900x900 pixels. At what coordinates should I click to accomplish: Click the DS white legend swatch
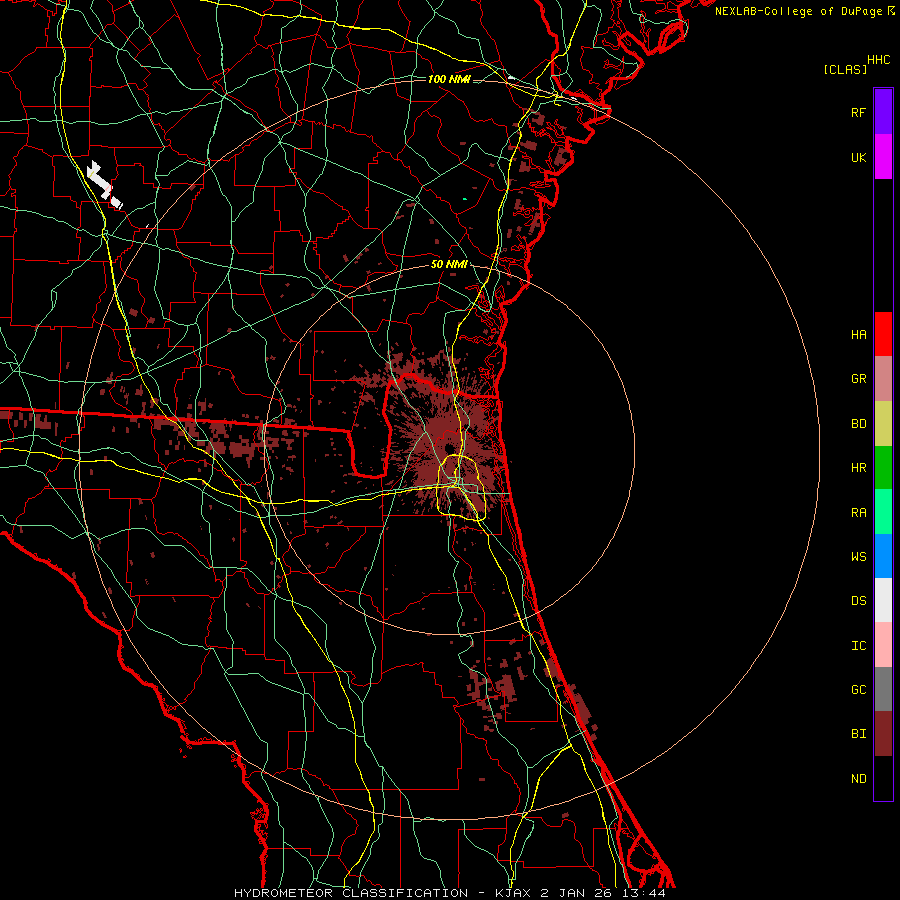coord(883,600)
